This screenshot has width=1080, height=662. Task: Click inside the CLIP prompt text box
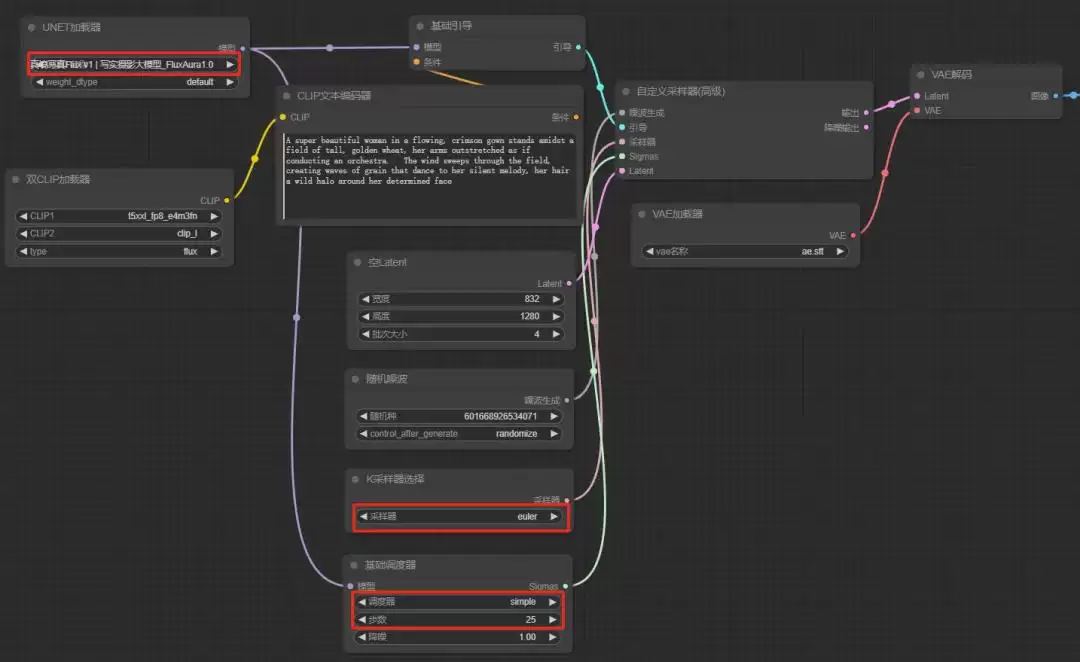pyautogui.click(x=430, y=176)
